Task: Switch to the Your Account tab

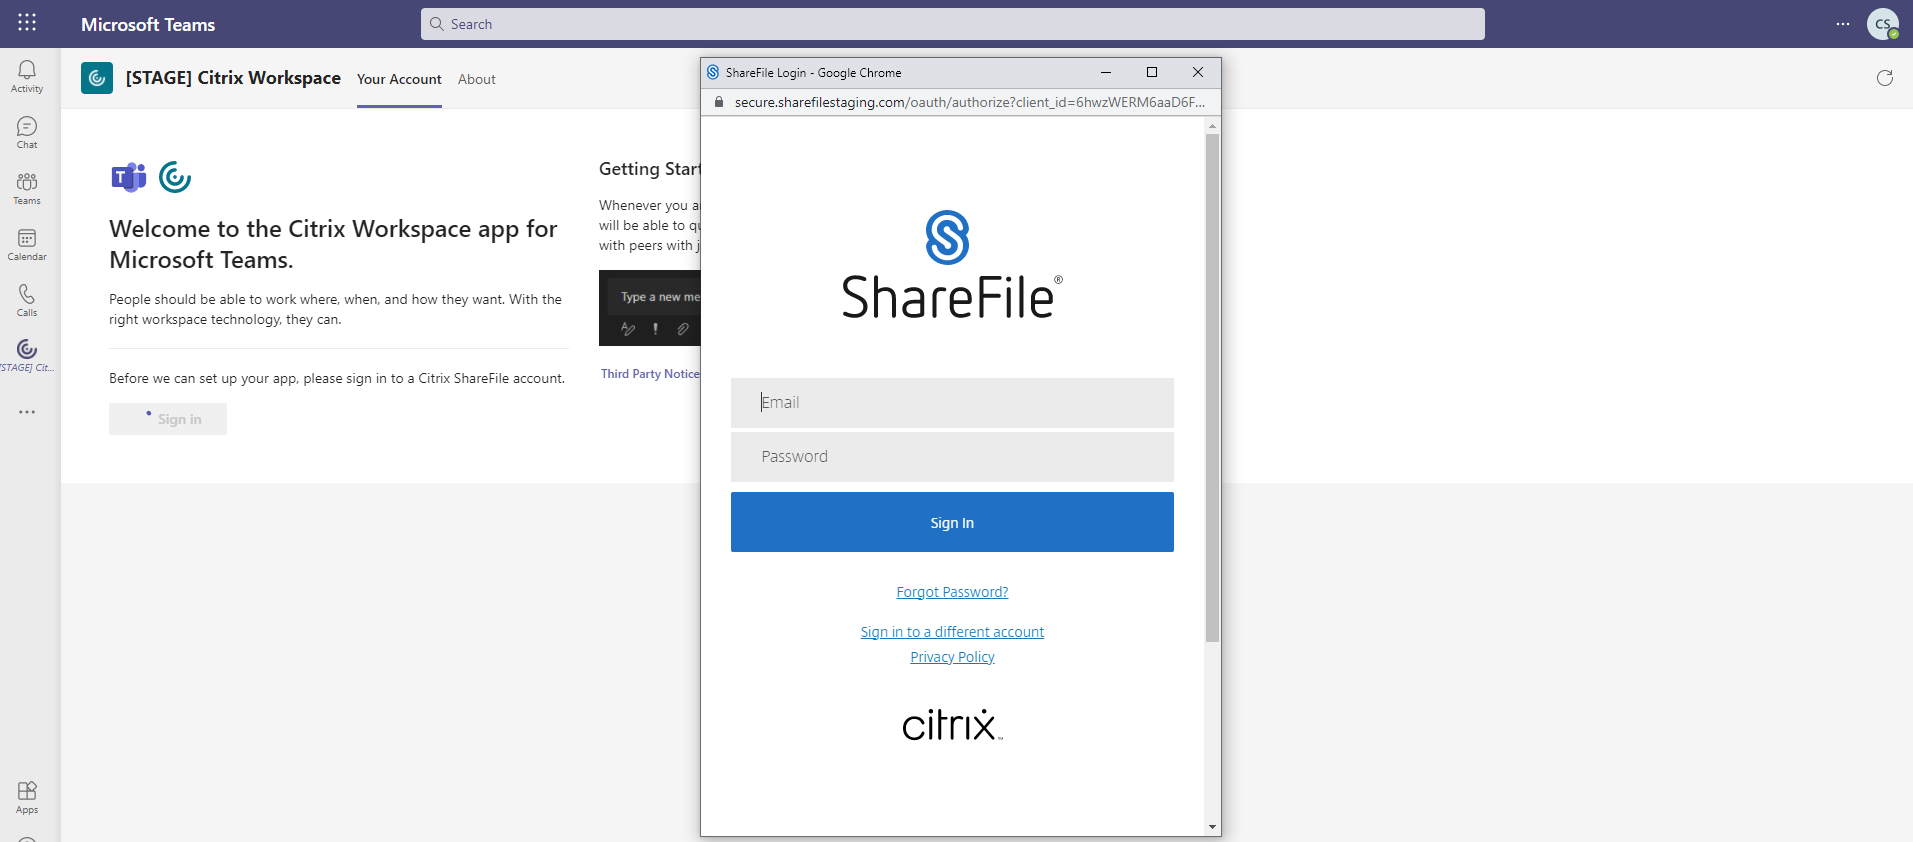Action: (399, 79)
